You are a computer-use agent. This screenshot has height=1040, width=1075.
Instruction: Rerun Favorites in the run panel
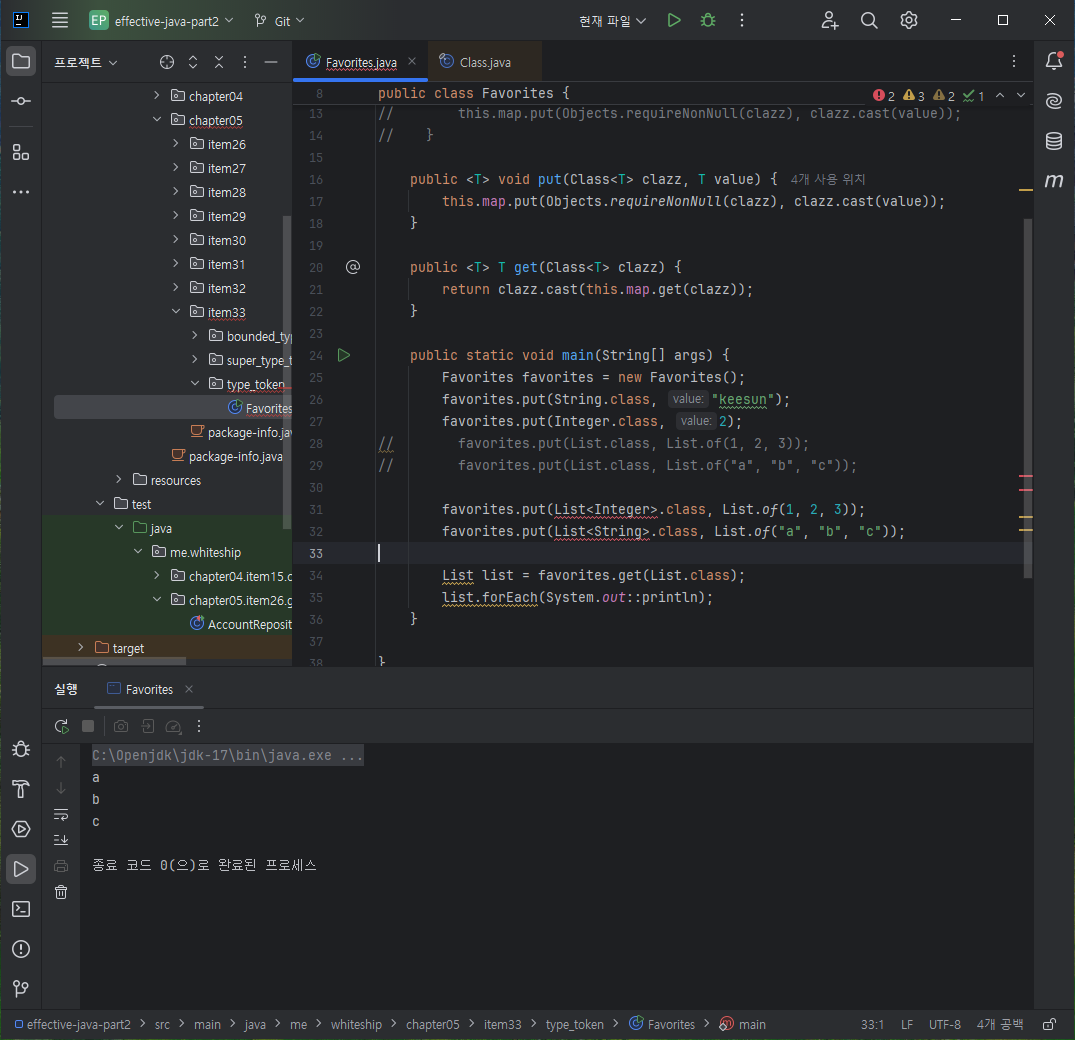point(62,726)
